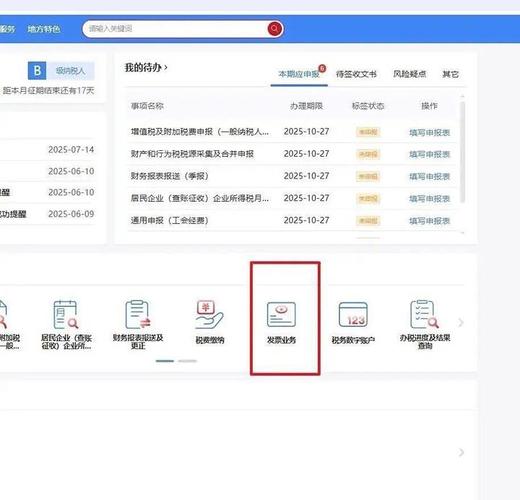520x500 pixels.
Task: Click the 2025-07-14 notice date
Action: [x=71, y=150]
